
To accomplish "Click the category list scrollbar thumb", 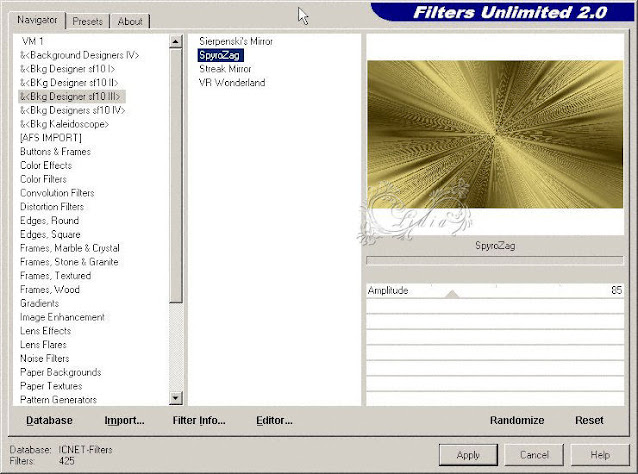I will tap(176, 176).
